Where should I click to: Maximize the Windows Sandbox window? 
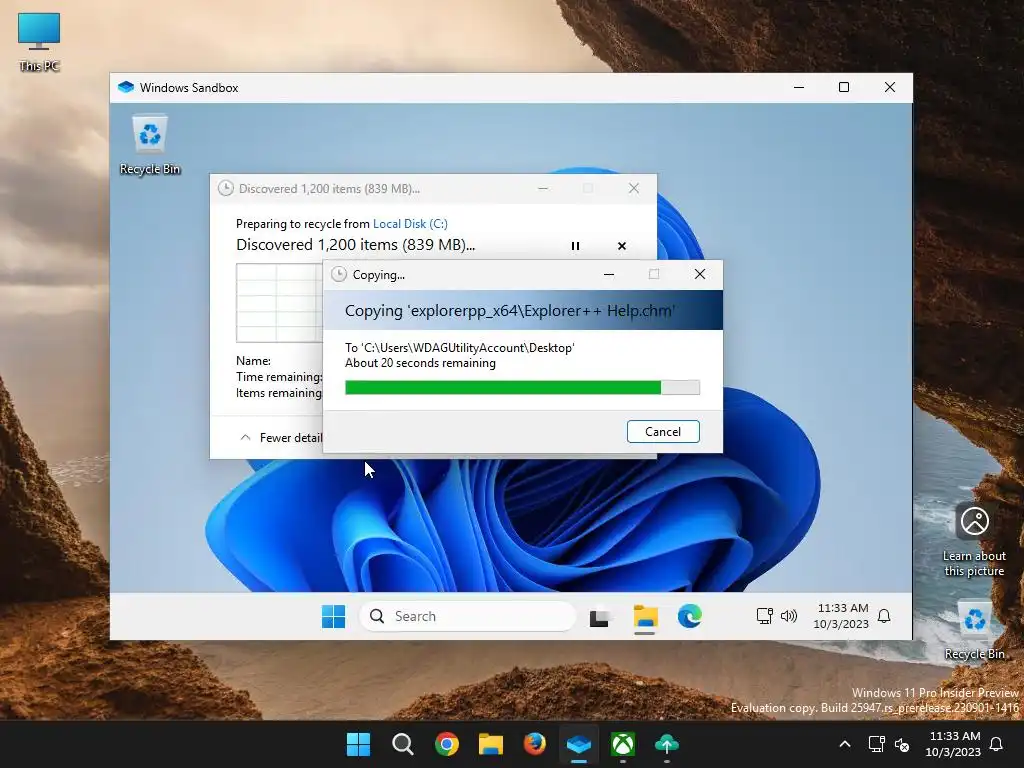click(x=844, y=88)
